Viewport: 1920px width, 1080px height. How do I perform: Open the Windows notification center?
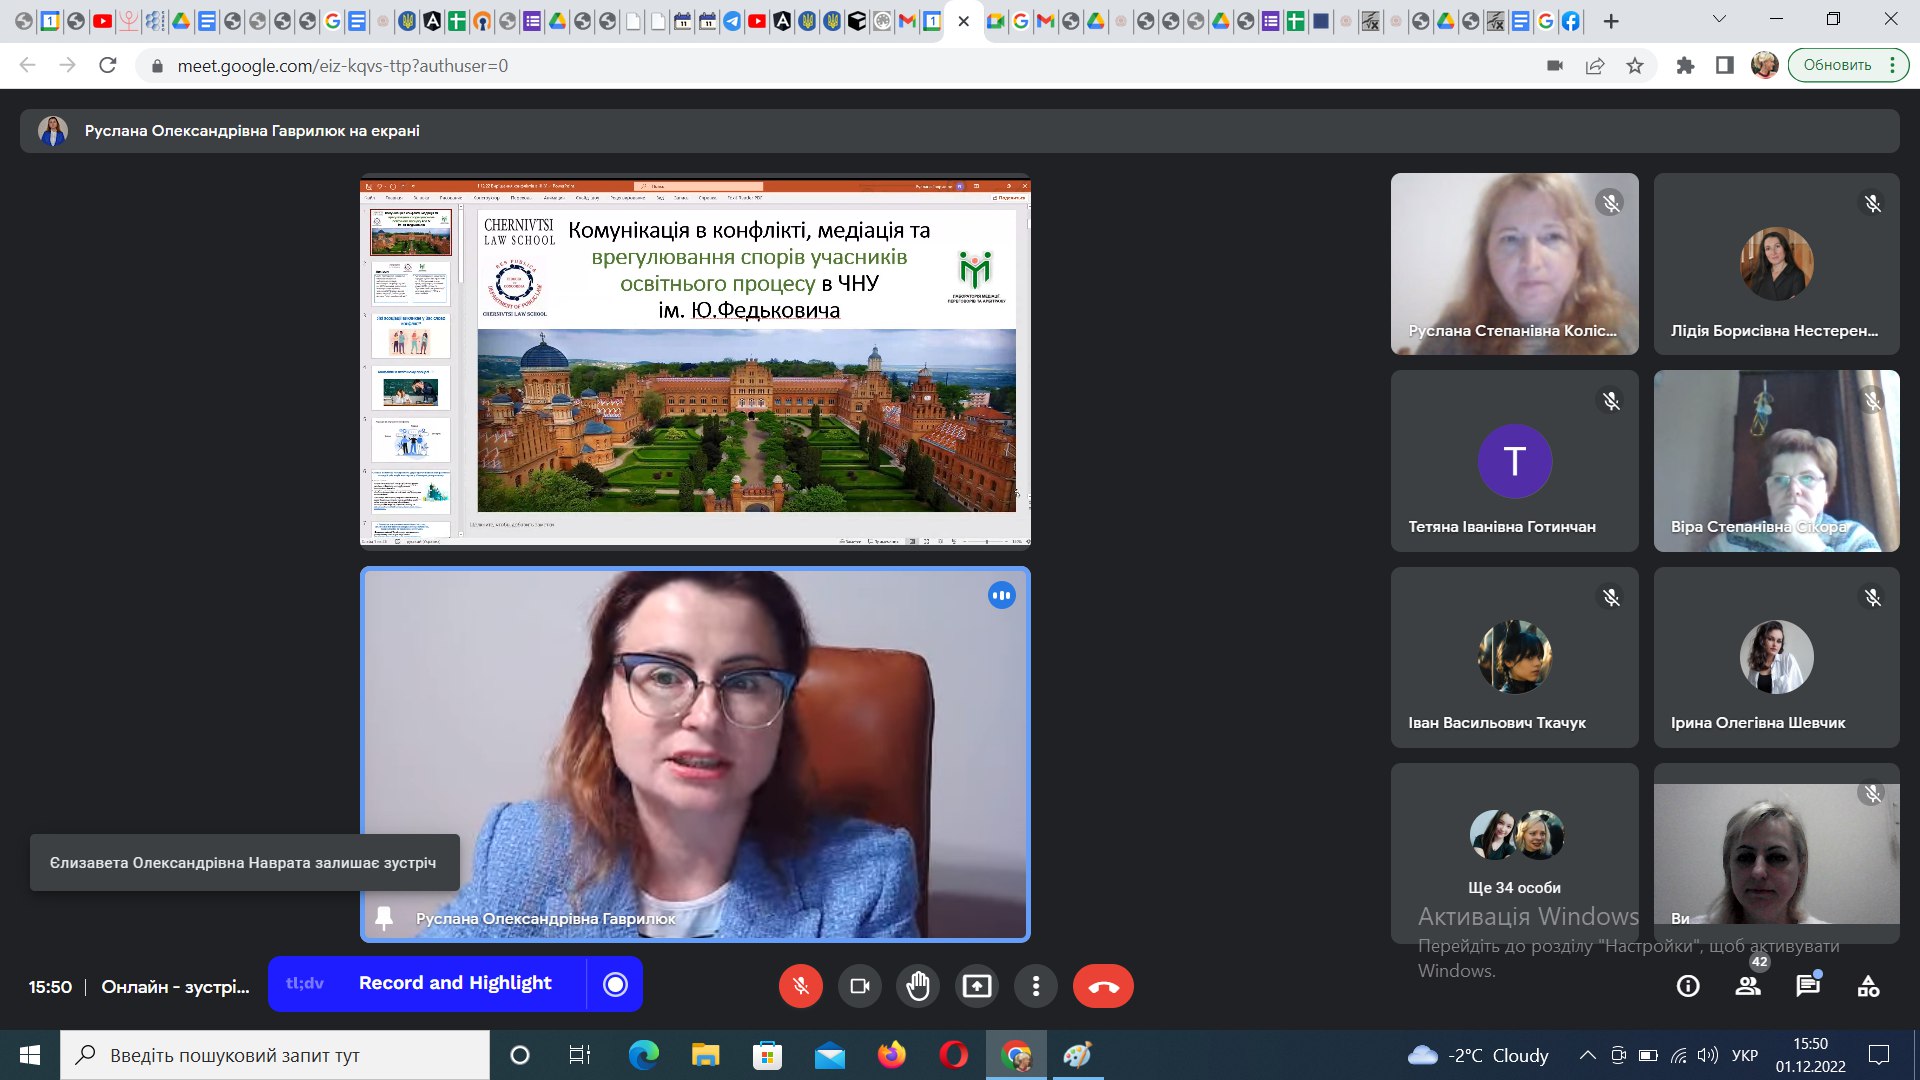click(1879, 1055)
